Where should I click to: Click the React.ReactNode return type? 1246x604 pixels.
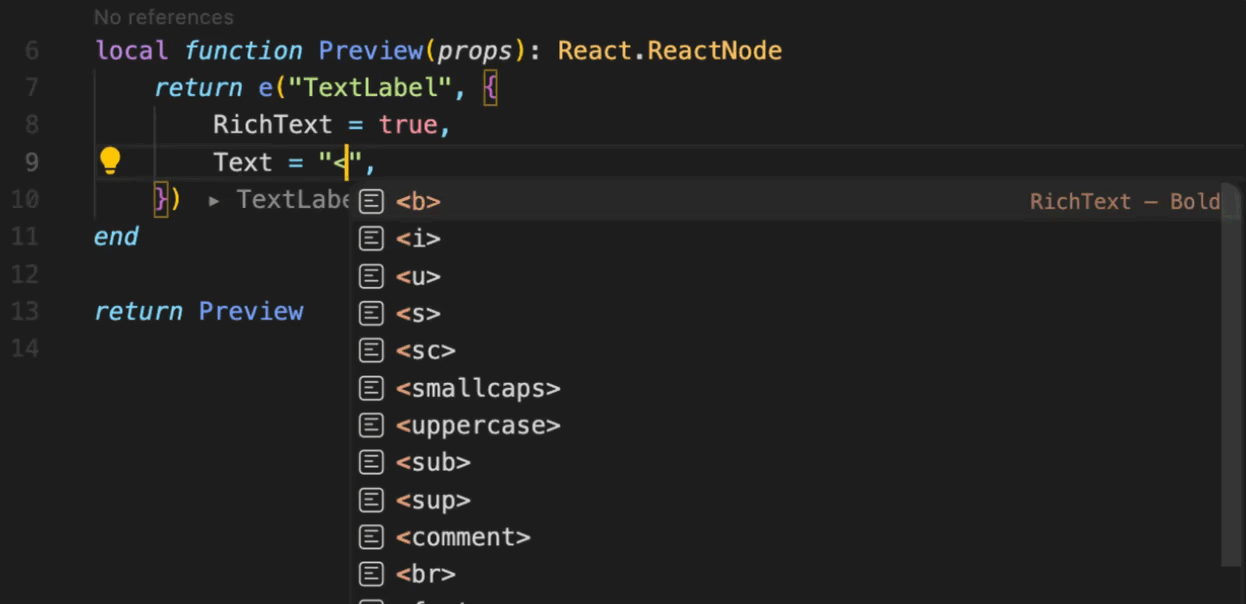pyautogui.click(x=670, y=50)
